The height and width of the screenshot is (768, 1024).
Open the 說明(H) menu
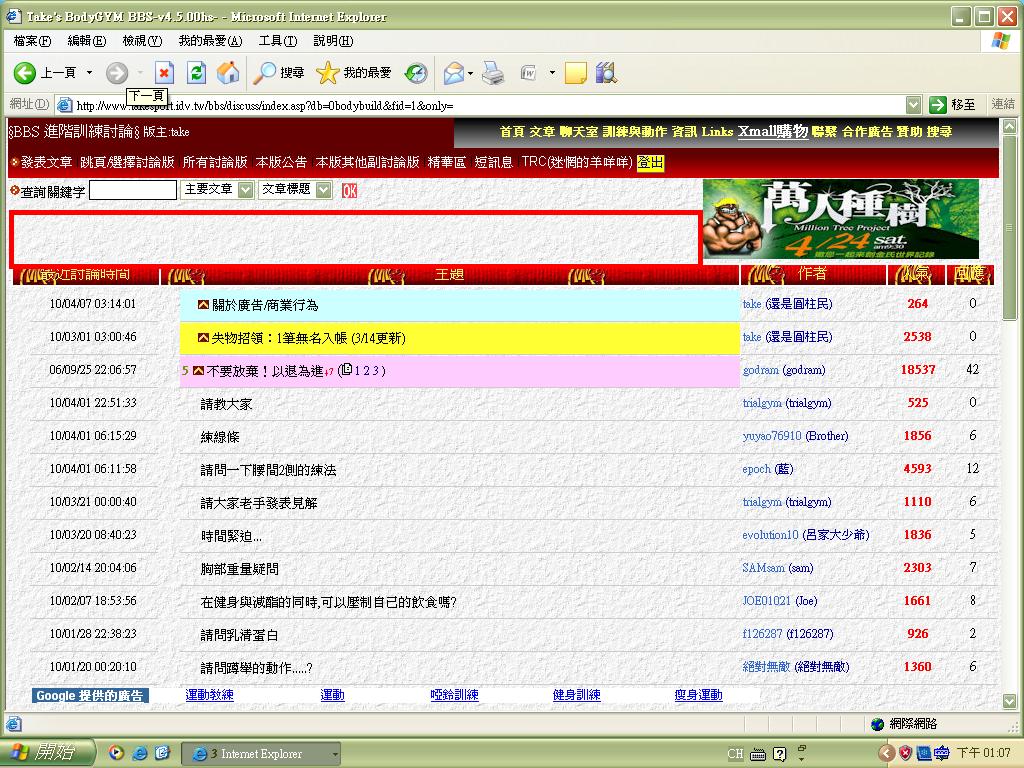(333, 41)
